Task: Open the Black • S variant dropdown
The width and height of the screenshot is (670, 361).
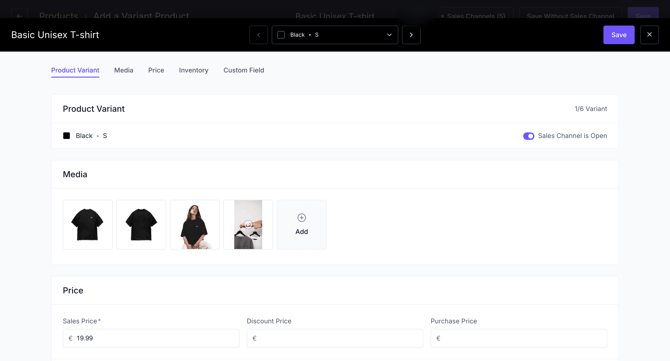Action: click(335, 35)
